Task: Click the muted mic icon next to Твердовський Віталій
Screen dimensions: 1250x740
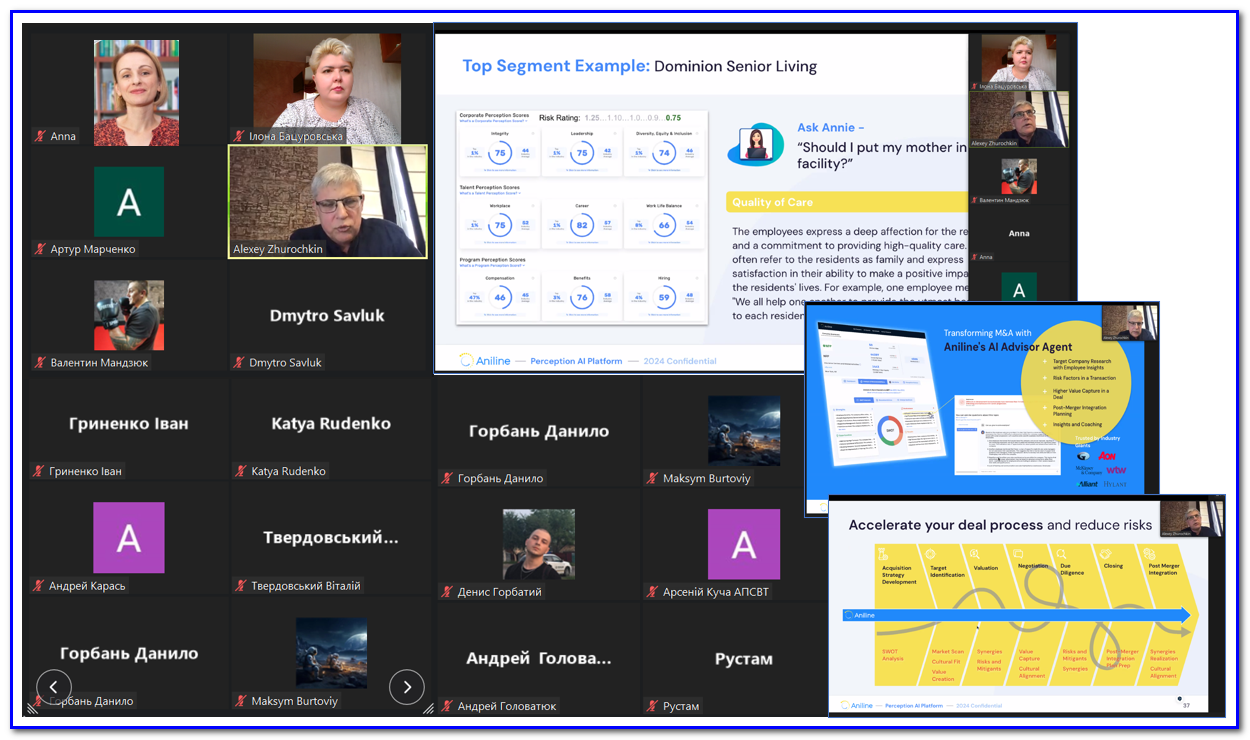Action: tap(239, 585)
